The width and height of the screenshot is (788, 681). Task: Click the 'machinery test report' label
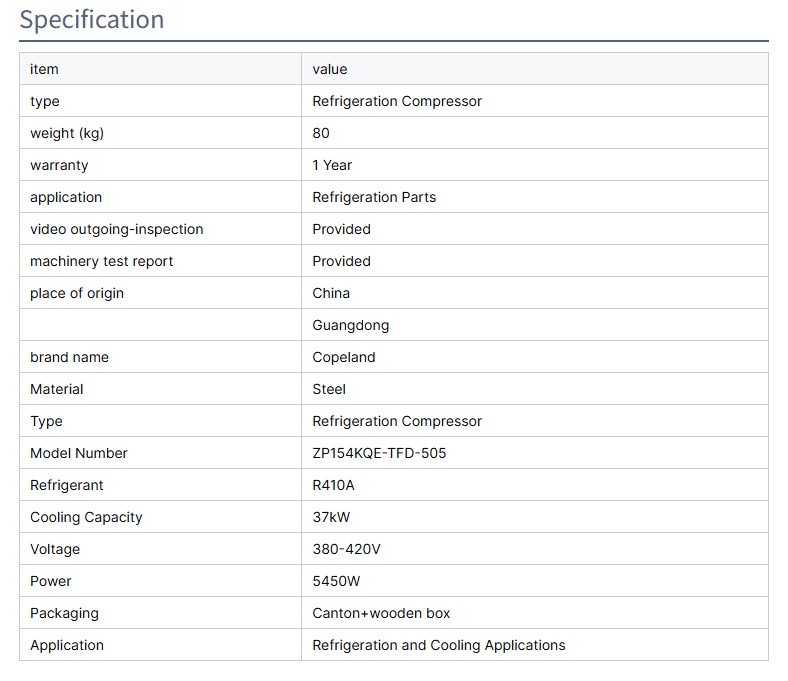(x=101, y=261)
